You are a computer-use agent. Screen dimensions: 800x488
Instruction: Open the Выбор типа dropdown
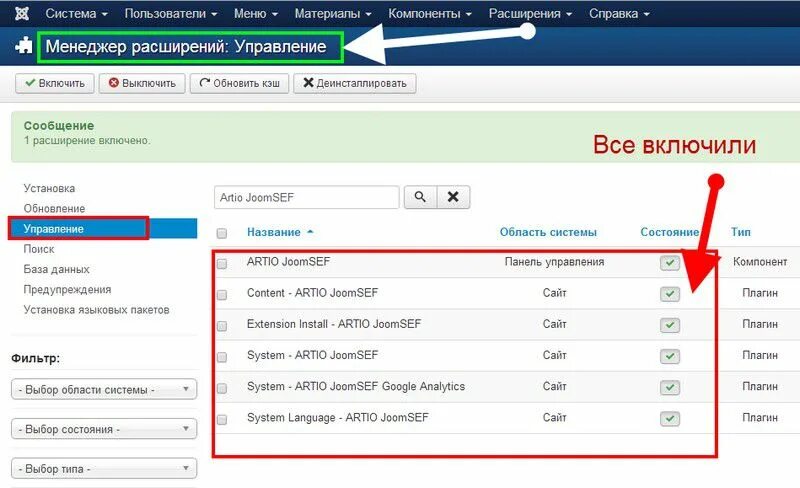click(x=104, y=468)
